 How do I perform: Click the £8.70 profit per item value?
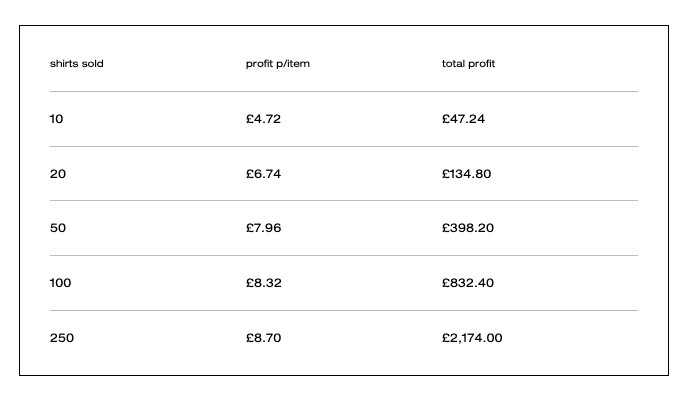pos(263,338)
